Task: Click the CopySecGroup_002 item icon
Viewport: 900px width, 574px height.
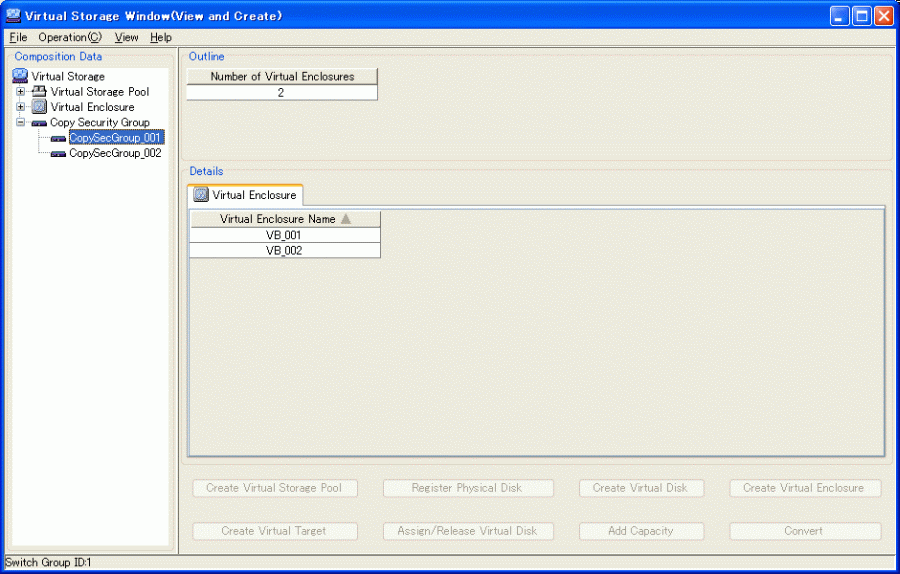Action: click(x=58, y=154)
